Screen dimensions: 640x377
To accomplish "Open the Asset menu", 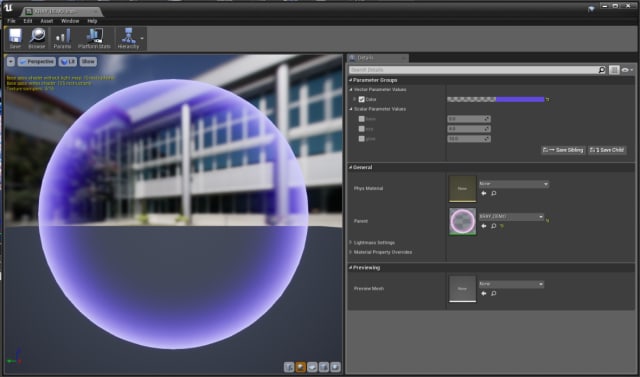I will (x=47, y=21).
